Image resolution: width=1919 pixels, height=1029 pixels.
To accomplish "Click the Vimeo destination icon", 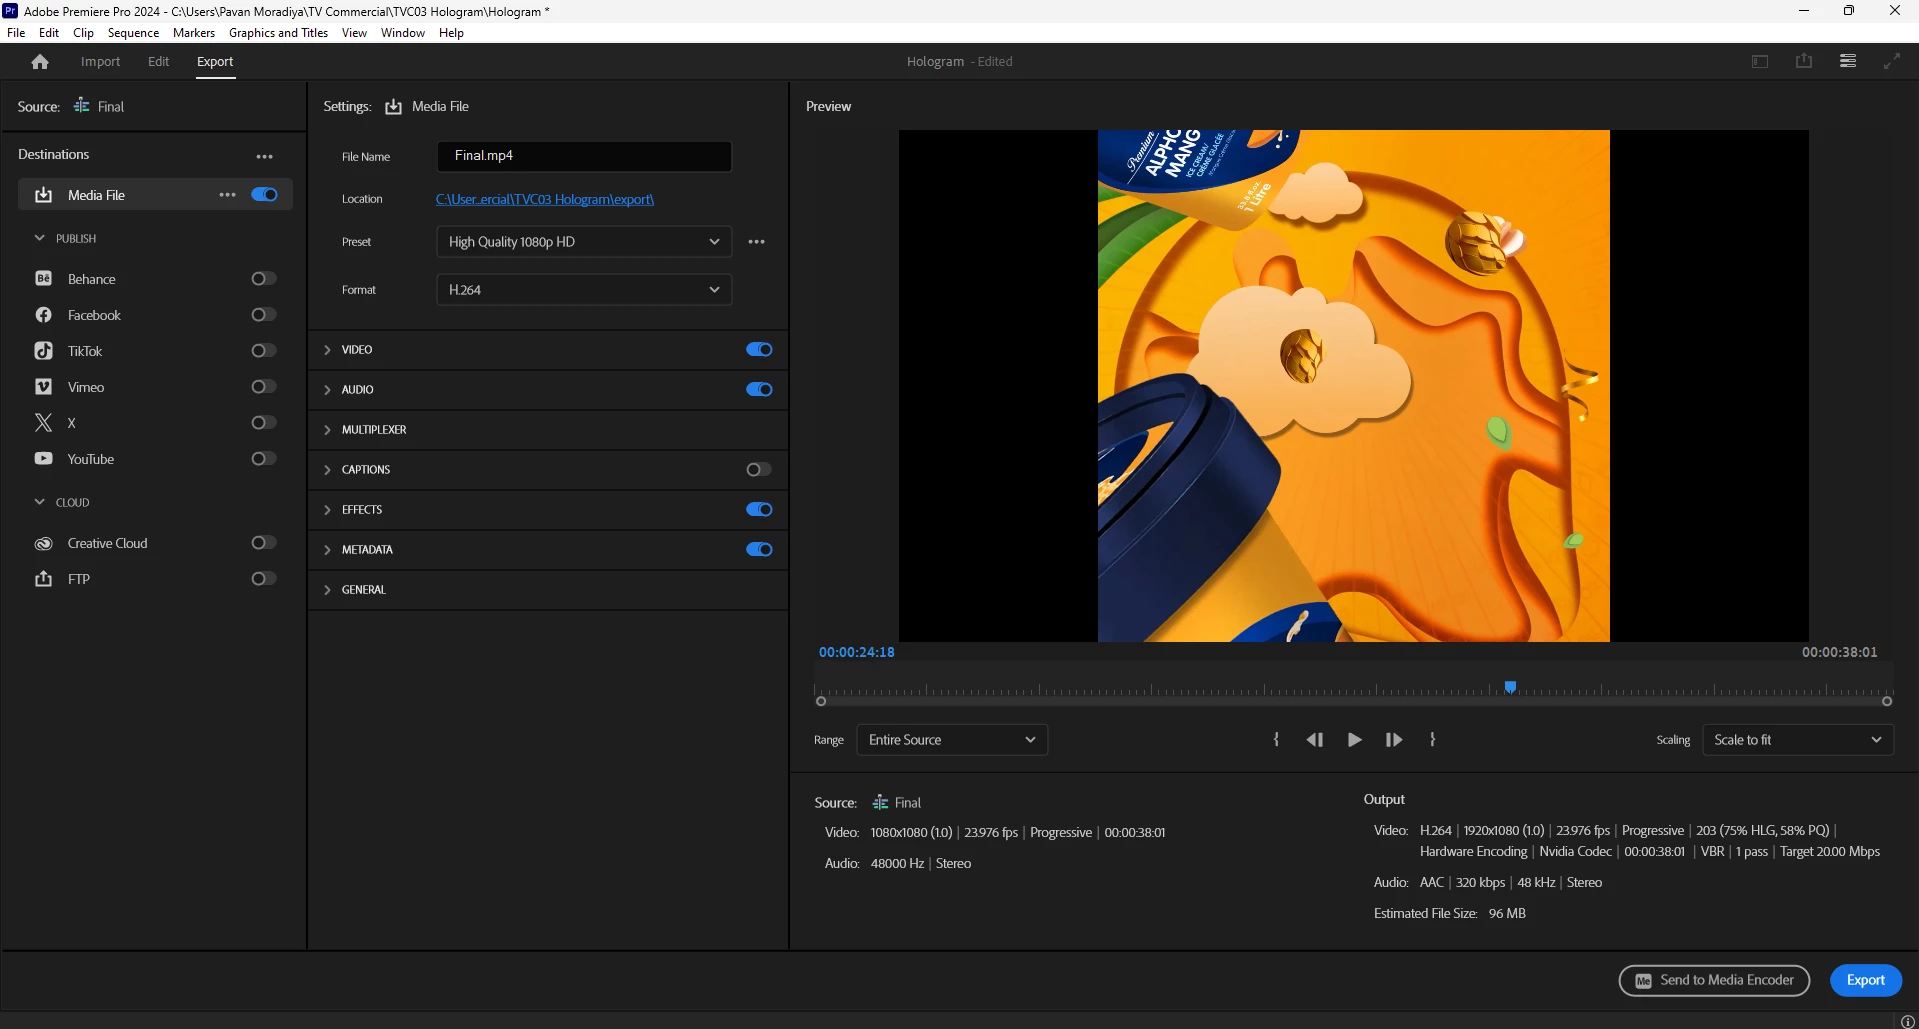I will (x=43, y=387).
